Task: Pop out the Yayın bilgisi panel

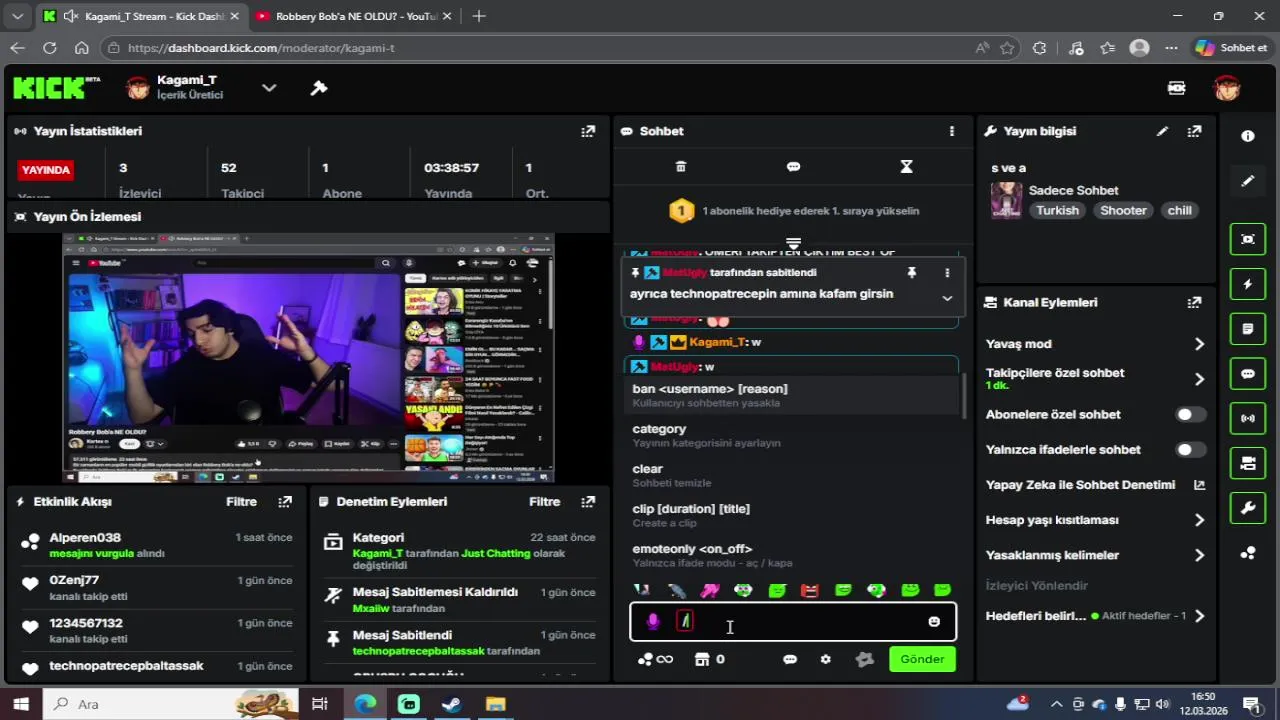Action: click(x=1194, y=131)
